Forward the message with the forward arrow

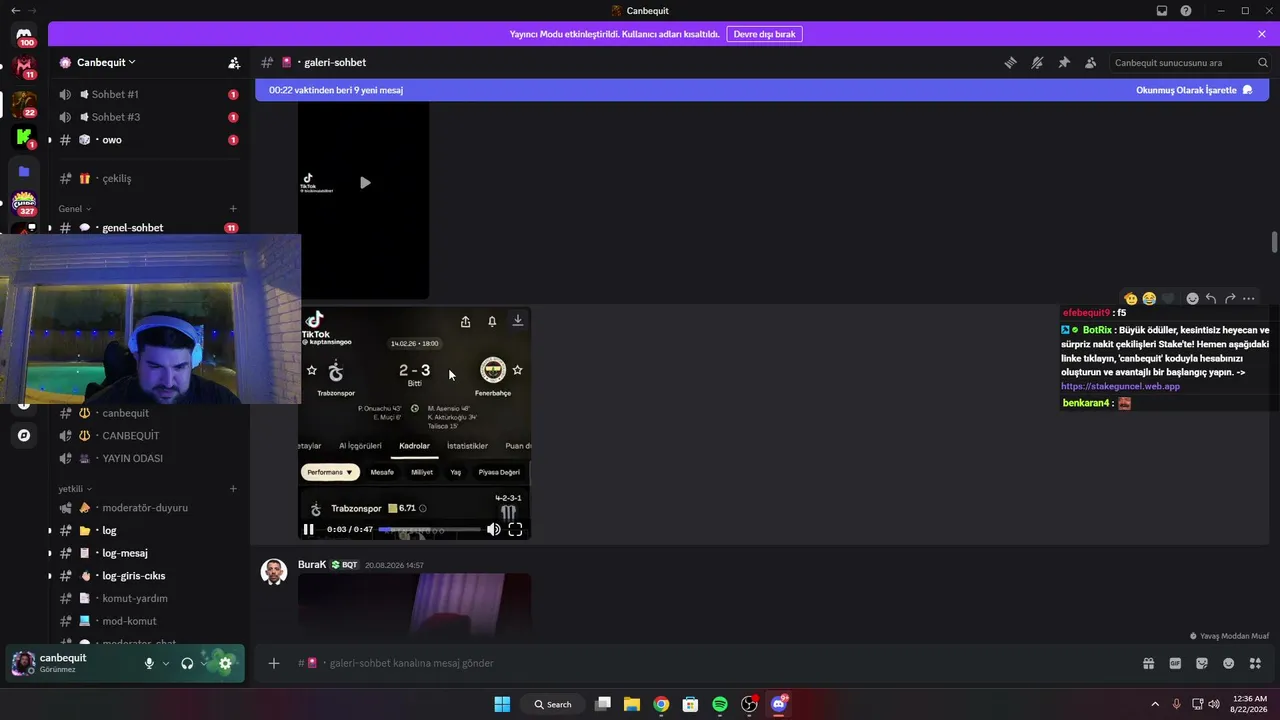coord(1230,299)
